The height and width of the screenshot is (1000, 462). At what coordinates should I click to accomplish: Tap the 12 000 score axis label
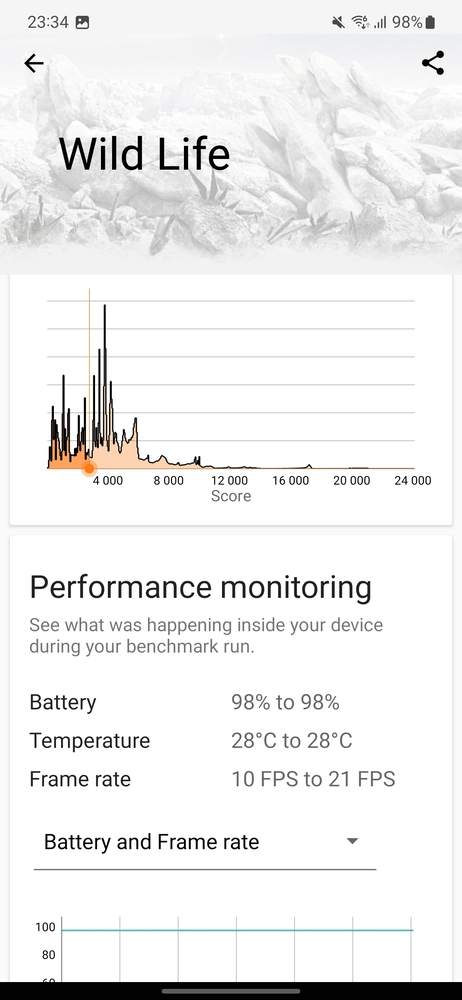coord(229,480)
